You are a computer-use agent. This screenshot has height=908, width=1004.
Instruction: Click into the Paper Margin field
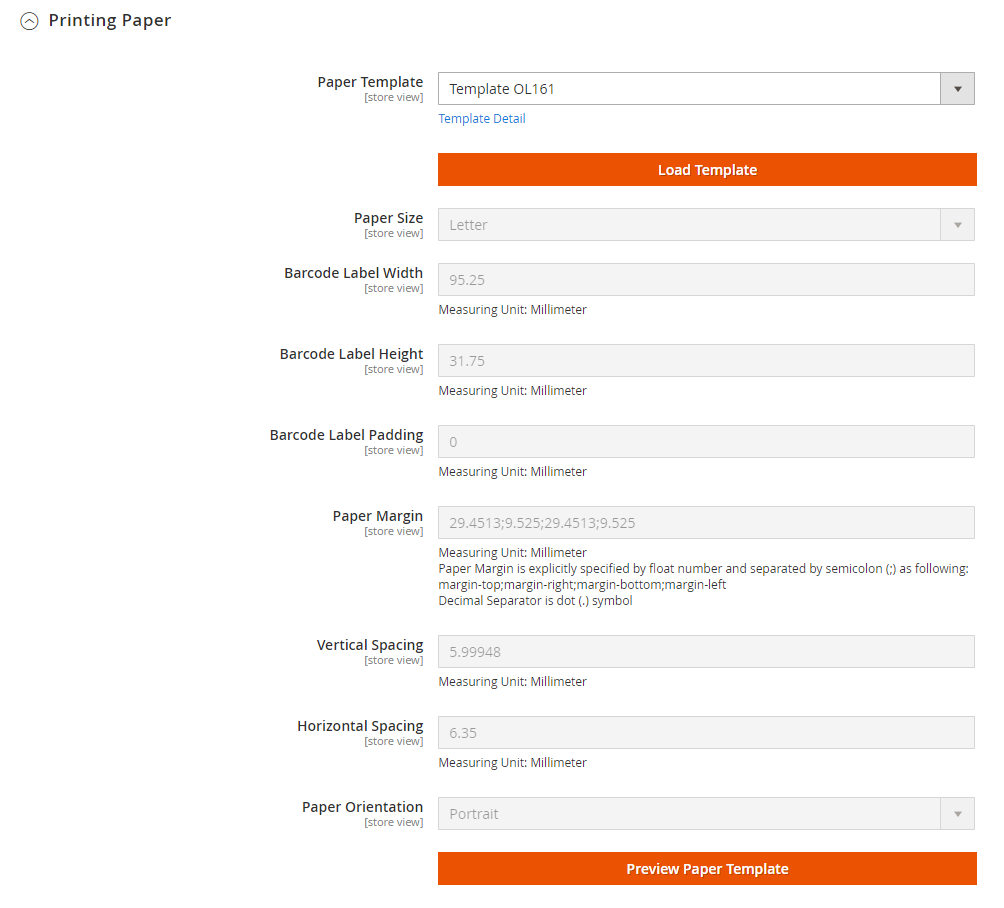coord(706,523)
